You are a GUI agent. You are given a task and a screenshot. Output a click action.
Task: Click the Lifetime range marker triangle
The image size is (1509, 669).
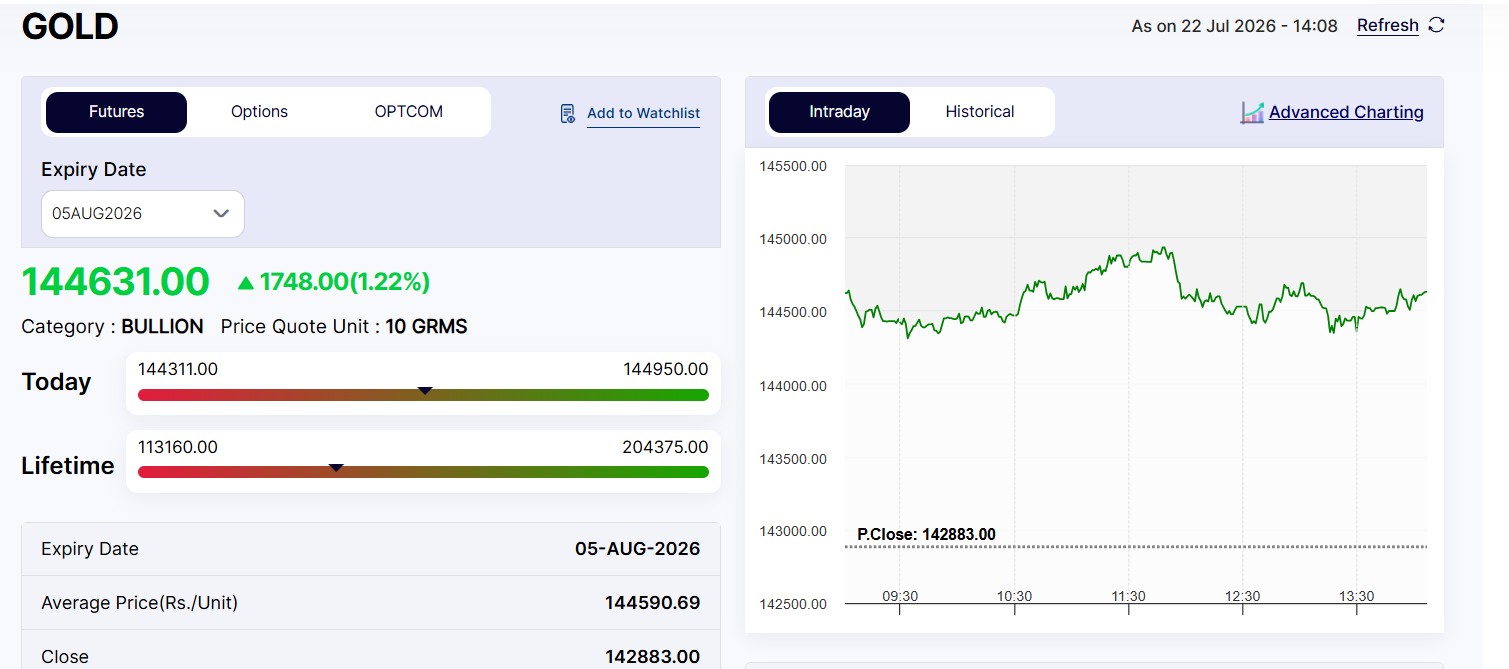click(x=337, y=467)
